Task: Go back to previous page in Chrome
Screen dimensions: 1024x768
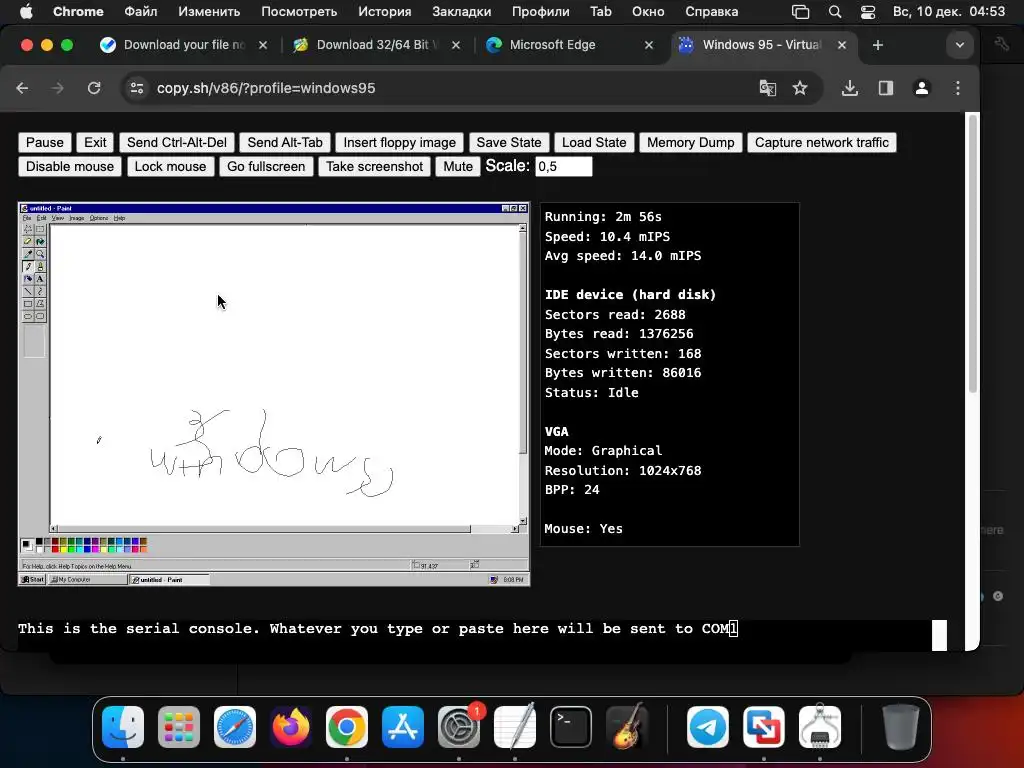Action: pyautogui.click(x=22, y=88)
